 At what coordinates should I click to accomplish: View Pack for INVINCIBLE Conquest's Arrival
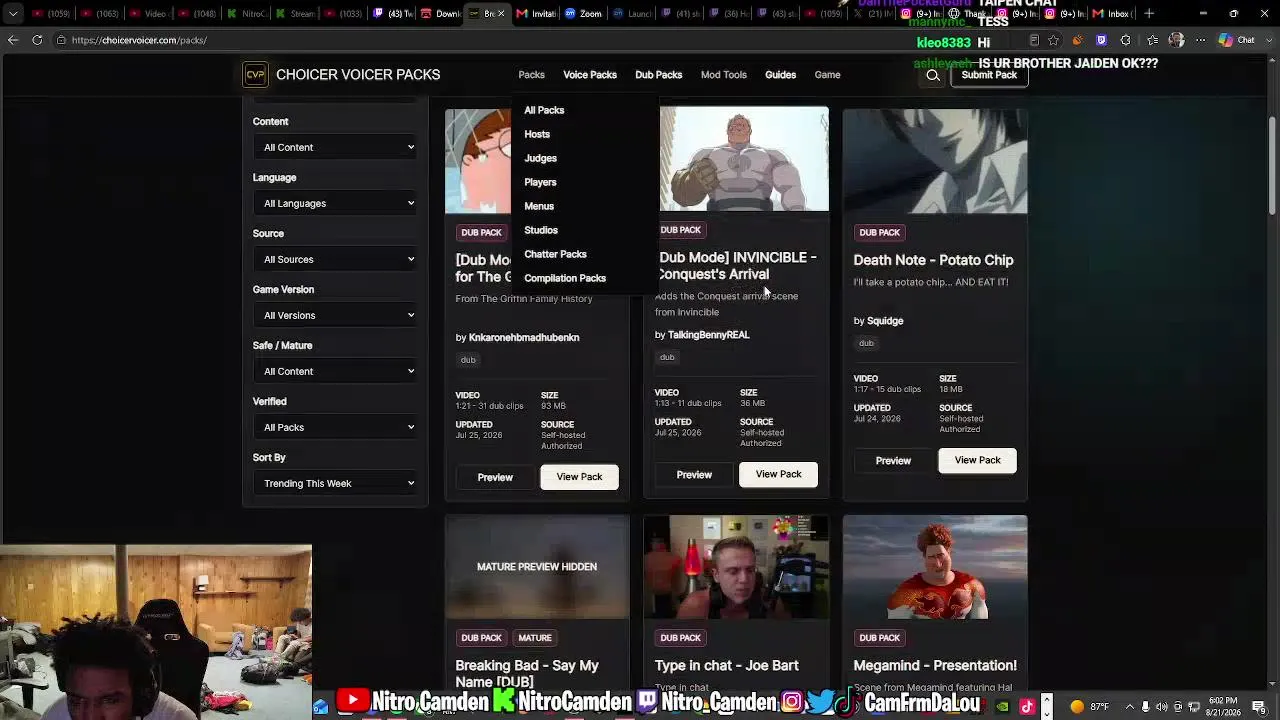pyautogui.click(x=778, y=475)
